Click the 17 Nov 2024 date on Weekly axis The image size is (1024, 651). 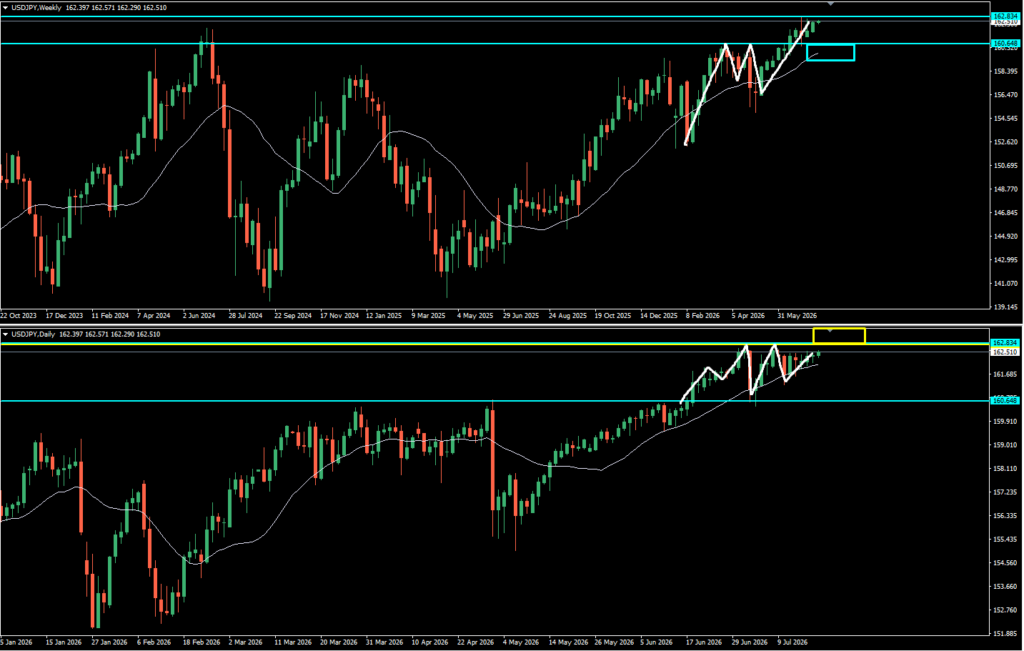339,315
